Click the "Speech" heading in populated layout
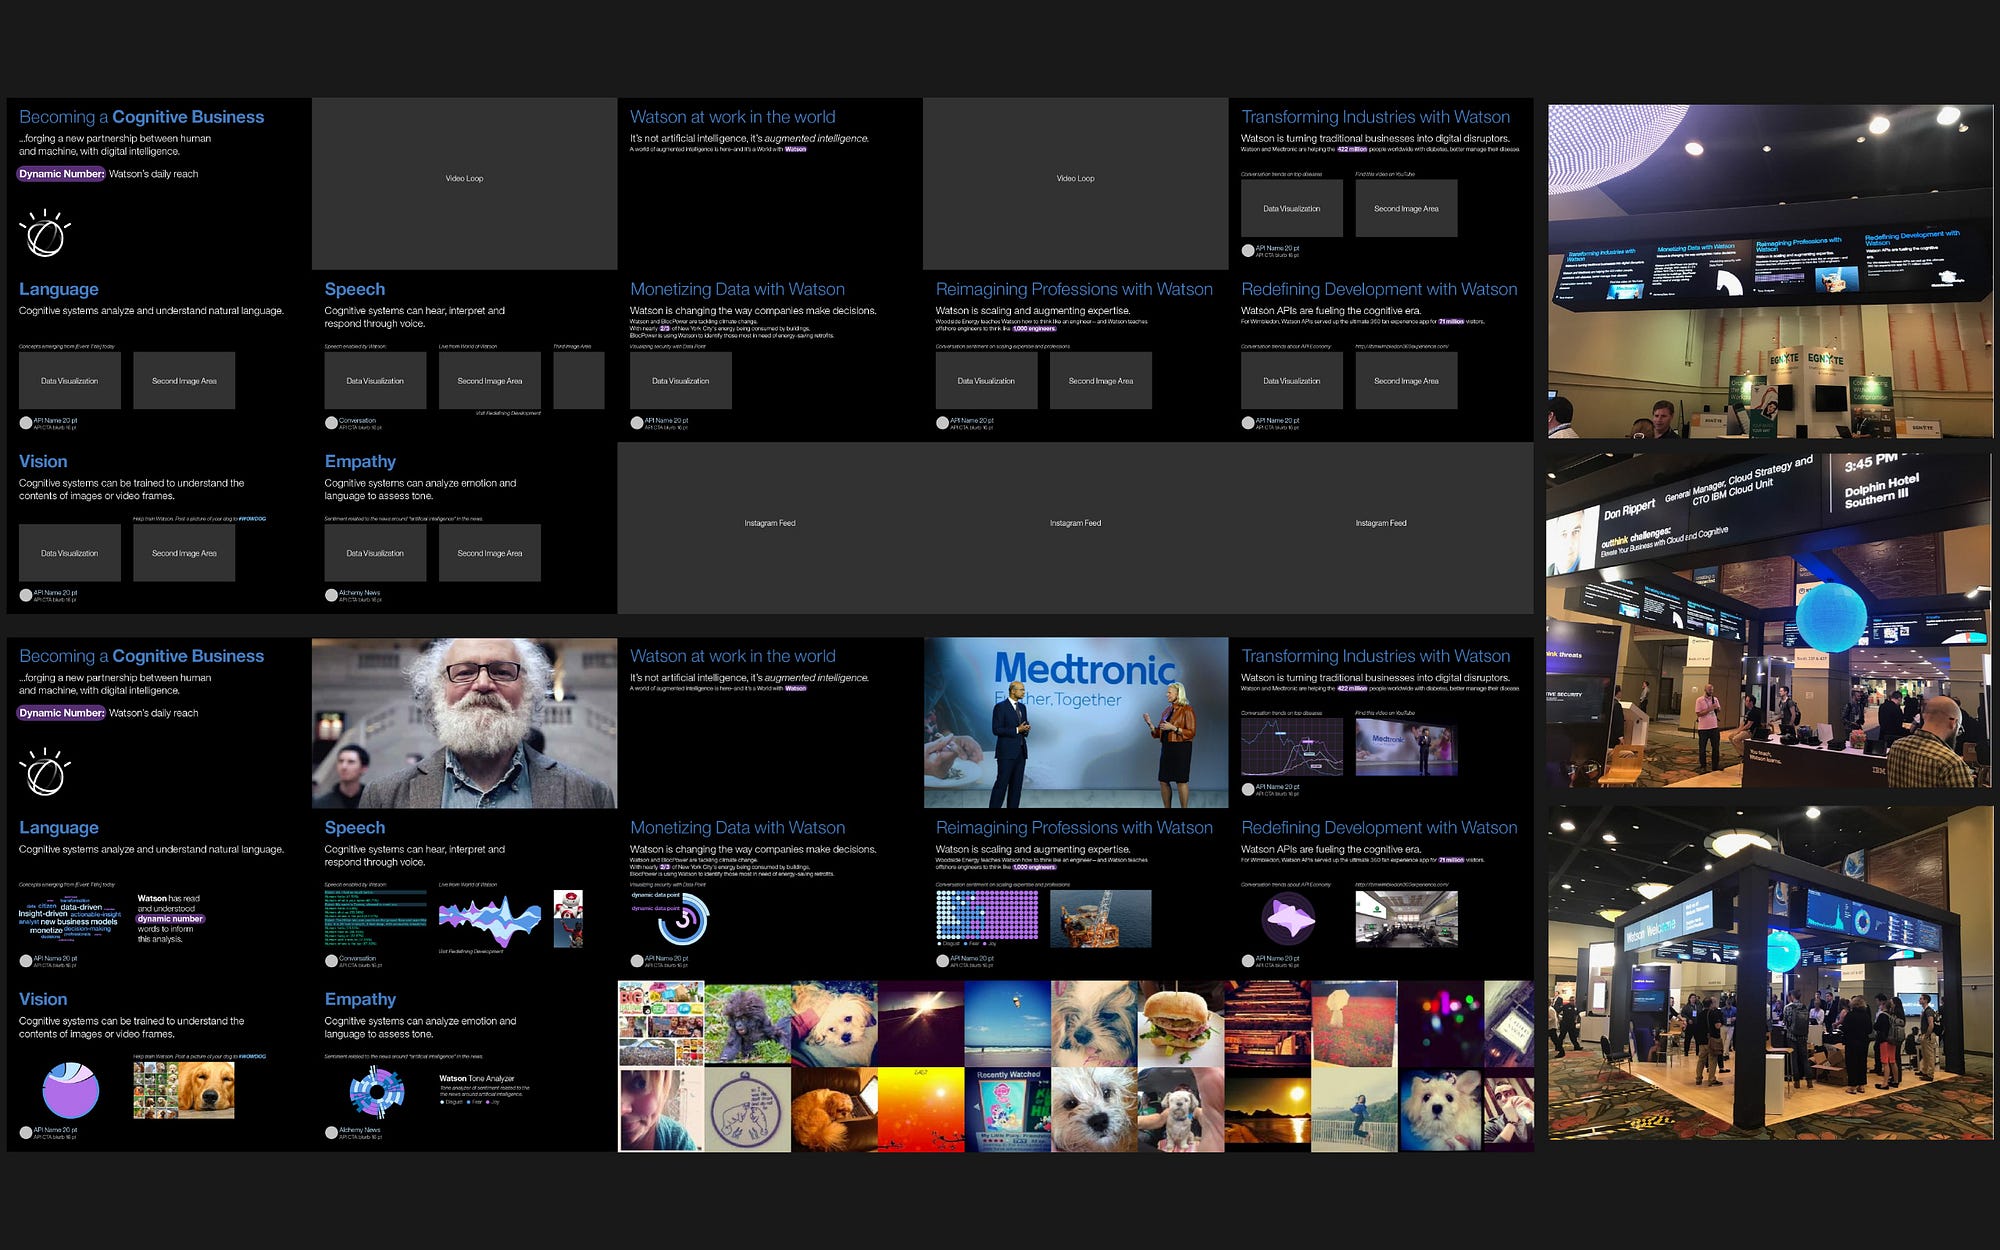Screen dimensions: 2000x1250 [x=354, y=828]
